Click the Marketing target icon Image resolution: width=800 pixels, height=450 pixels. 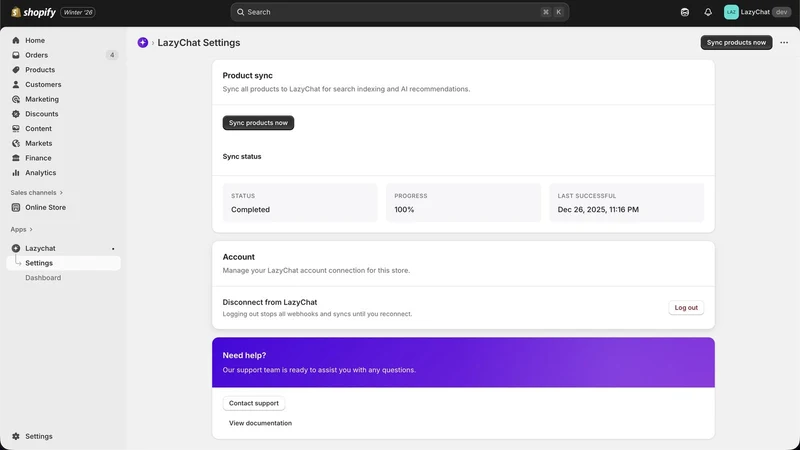(x=16, y=99)
